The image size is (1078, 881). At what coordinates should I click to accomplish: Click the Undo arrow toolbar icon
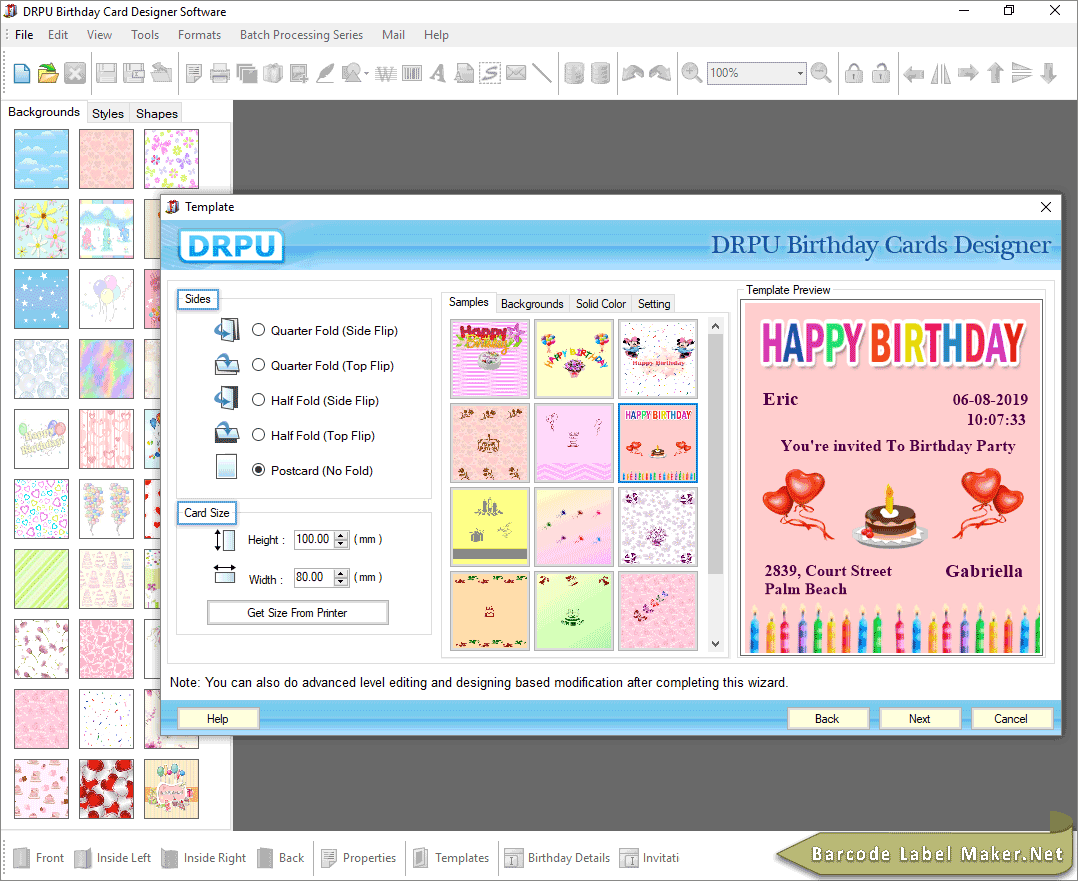pyautogui.click(x=632, y=73)
